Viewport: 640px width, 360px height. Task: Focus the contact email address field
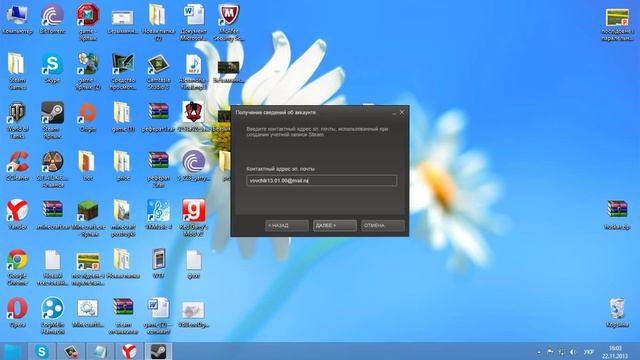(321, 180)
